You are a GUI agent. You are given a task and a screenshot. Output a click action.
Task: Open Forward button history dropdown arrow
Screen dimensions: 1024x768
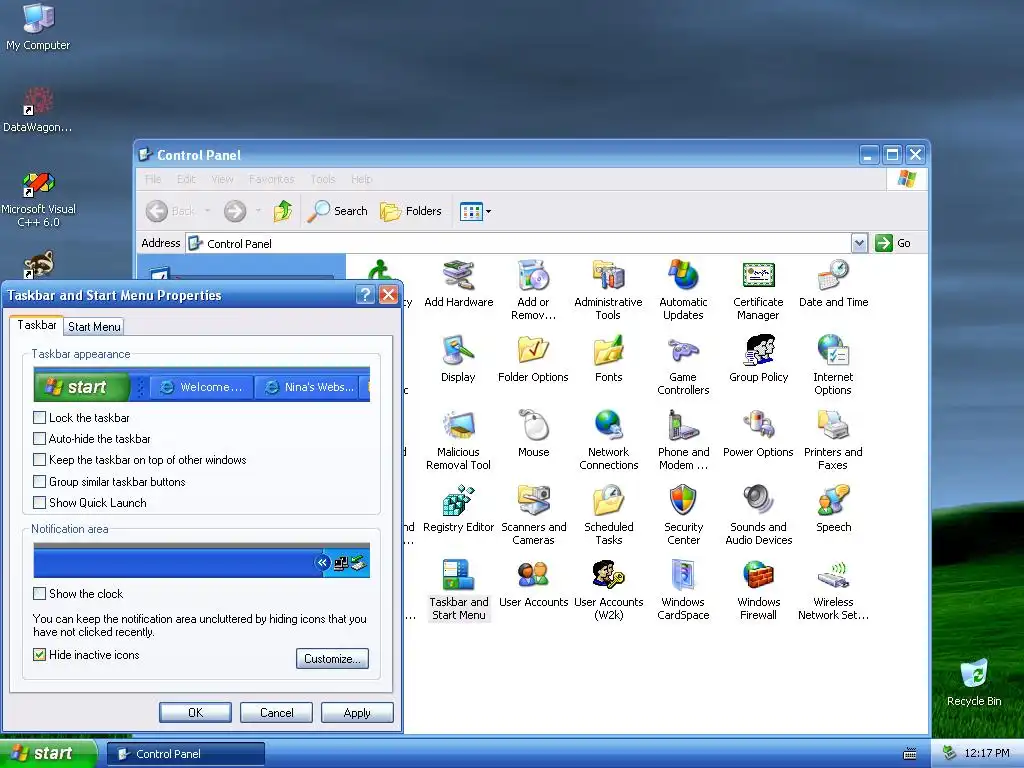[259, 211]
